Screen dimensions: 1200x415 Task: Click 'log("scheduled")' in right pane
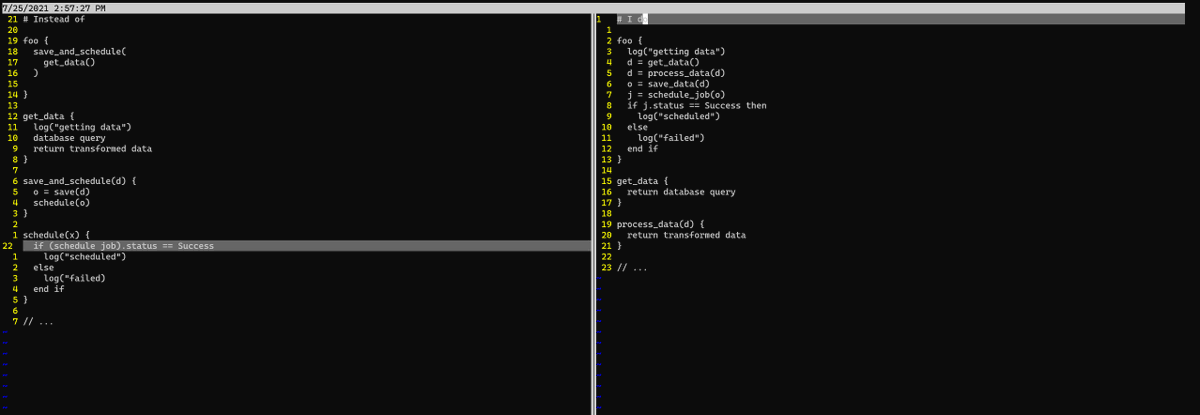click(679, 116)
